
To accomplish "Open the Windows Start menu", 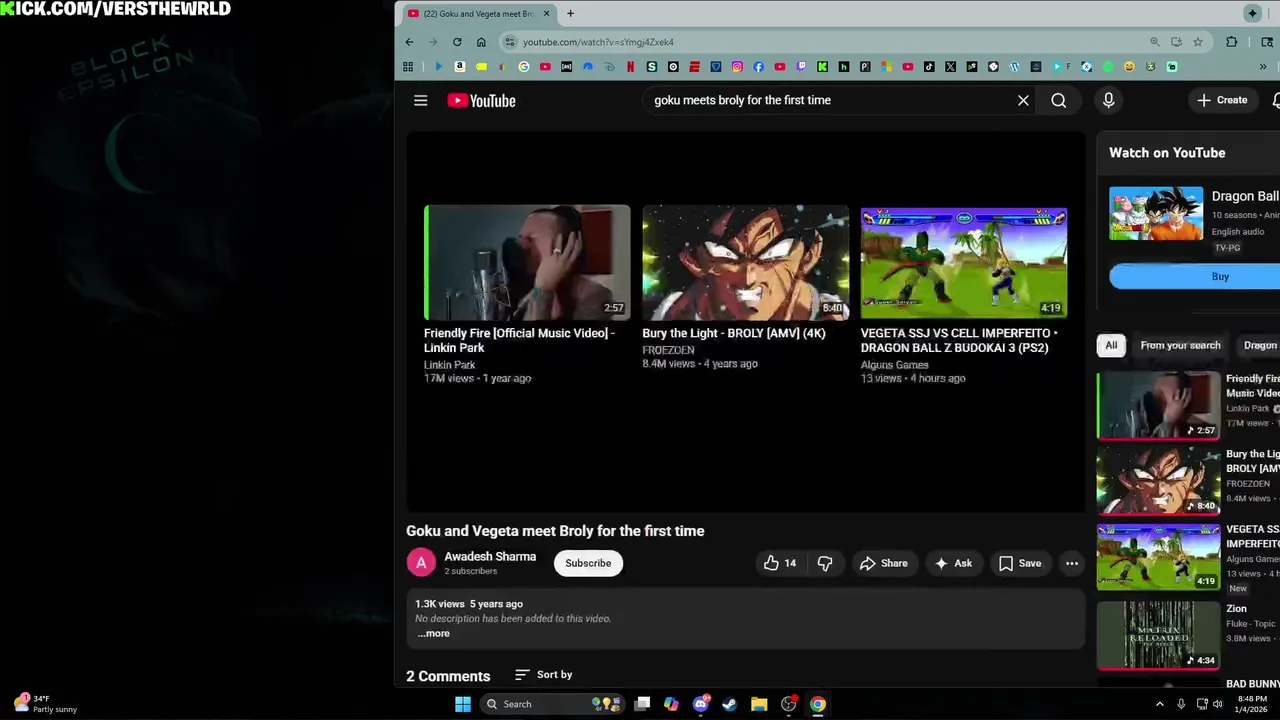I will [x=462, y=704].
